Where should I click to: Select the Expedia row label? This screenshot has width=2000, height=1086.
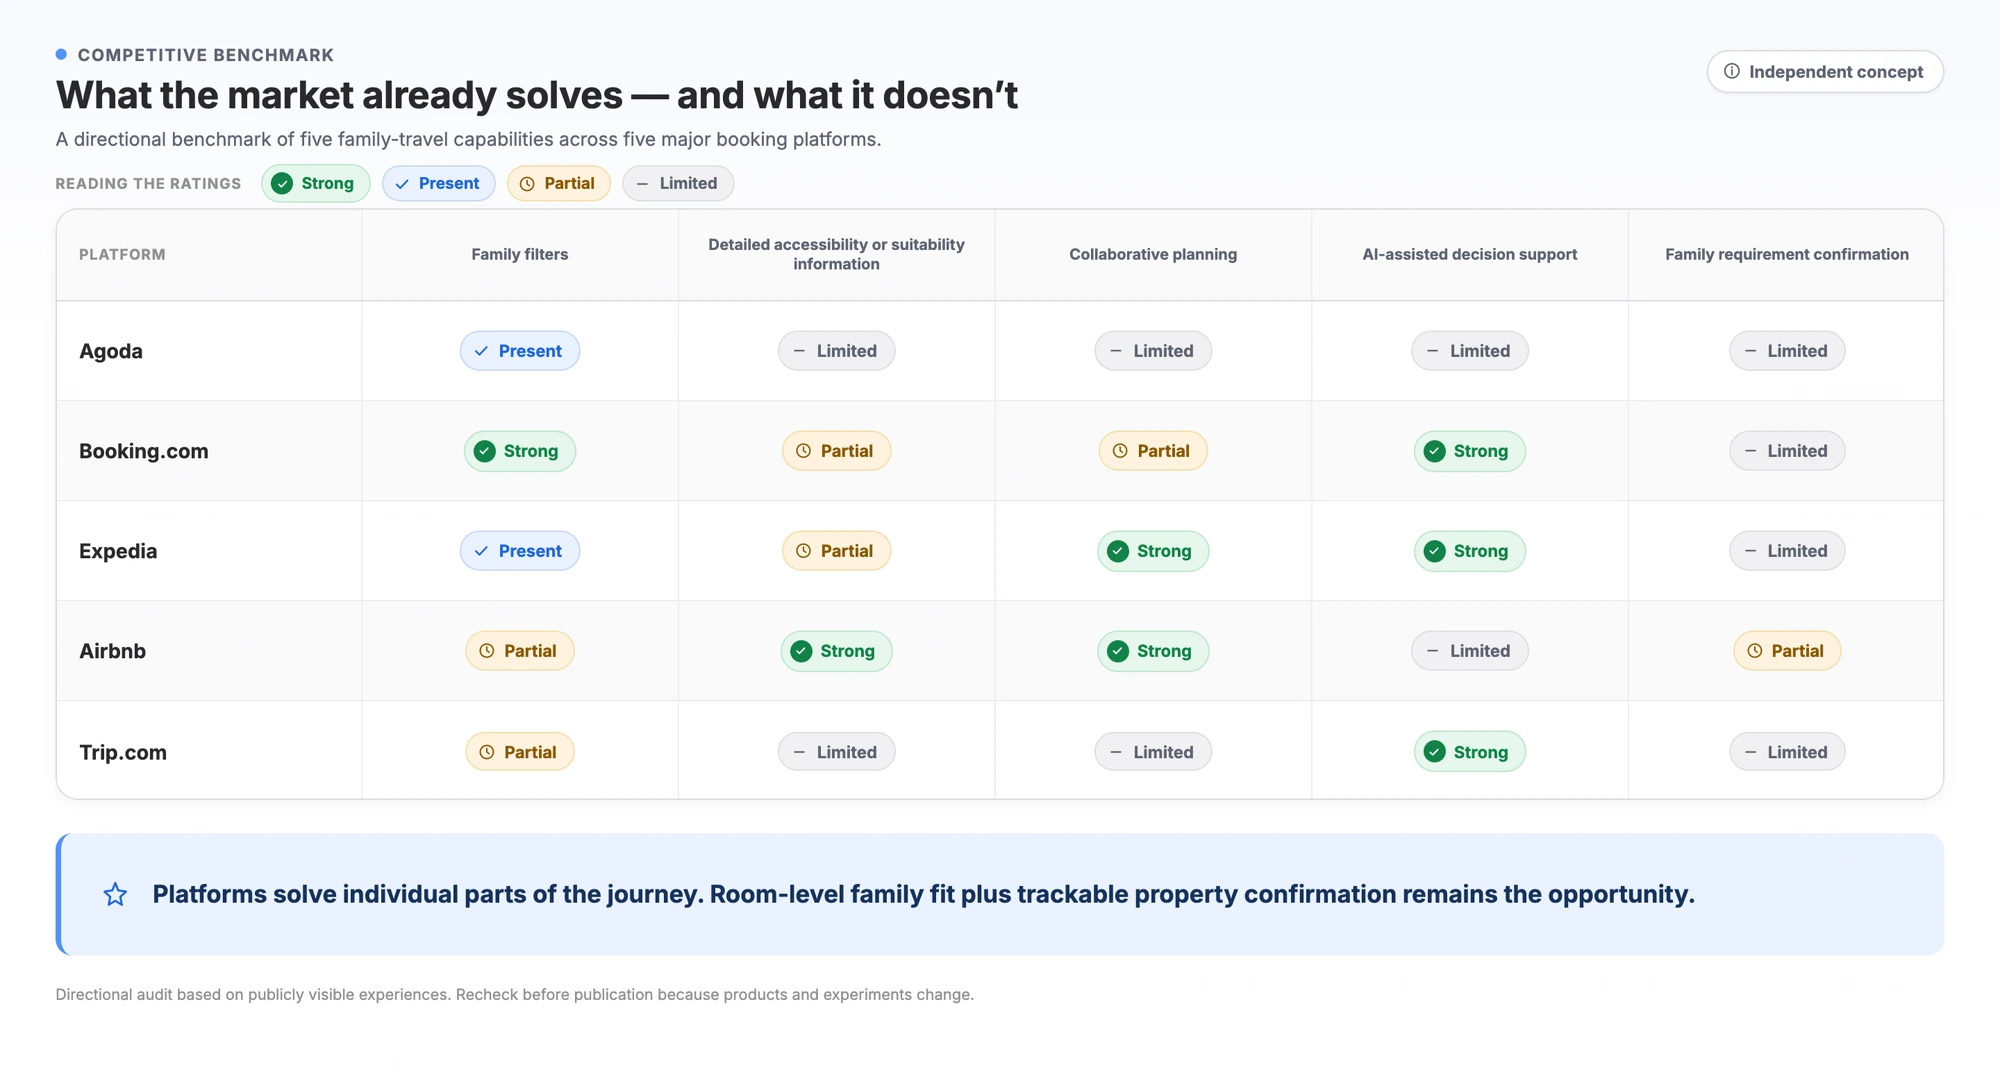[x=118, y=551]
